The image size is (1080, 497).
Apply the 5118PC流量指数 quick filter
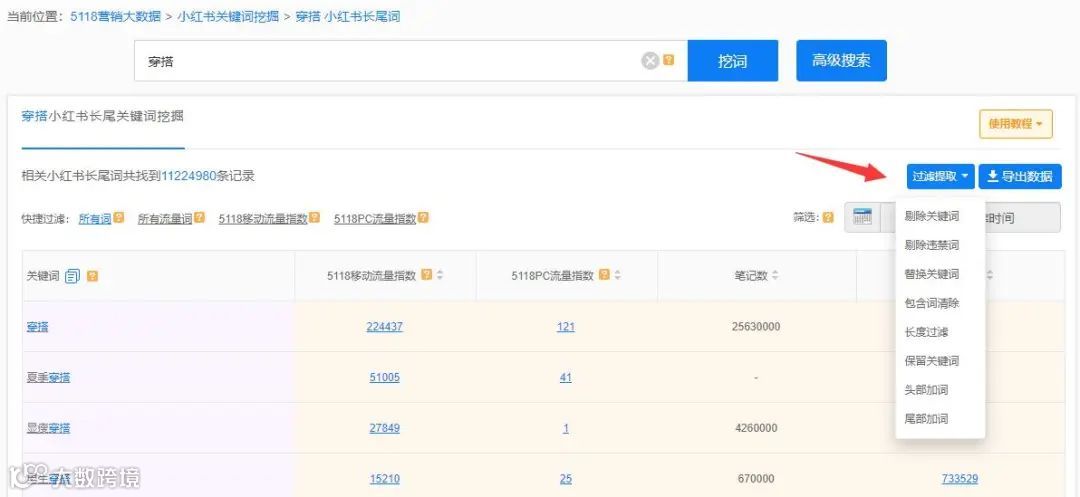click(x=375, y=219)
